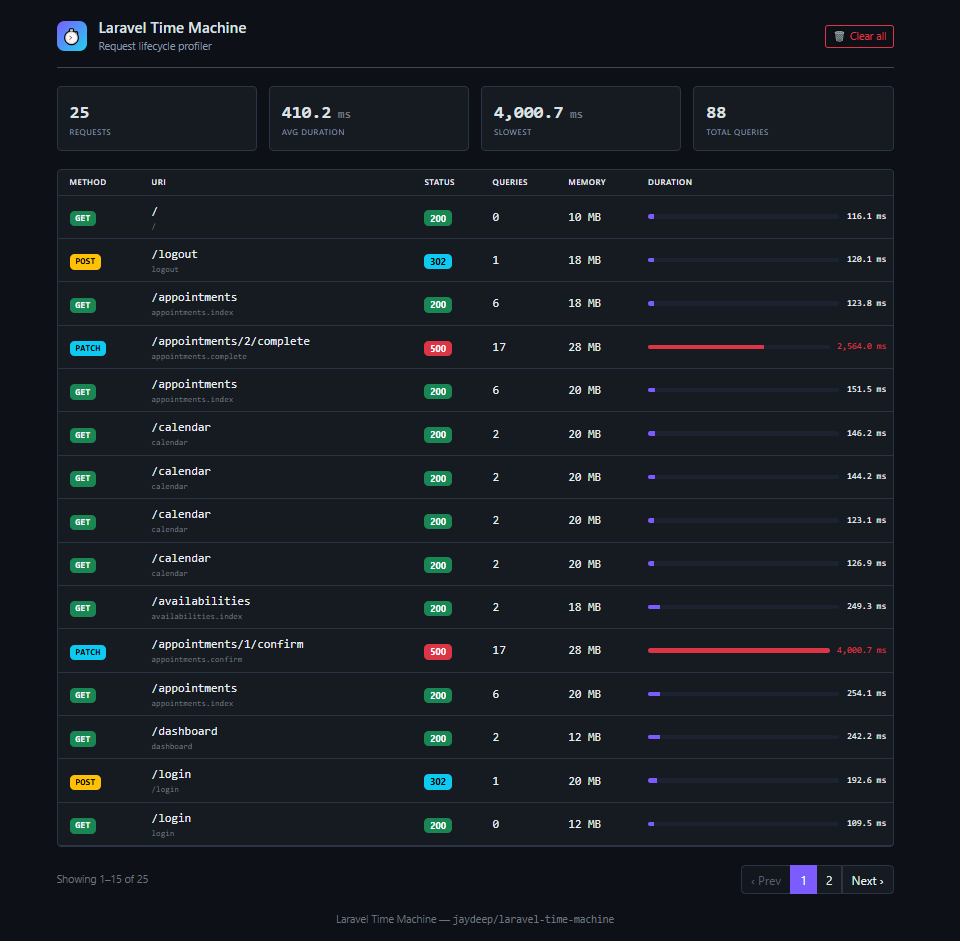Click the appointments.complete route name
This screenshot has width=960, height=941.
[199, 356]
